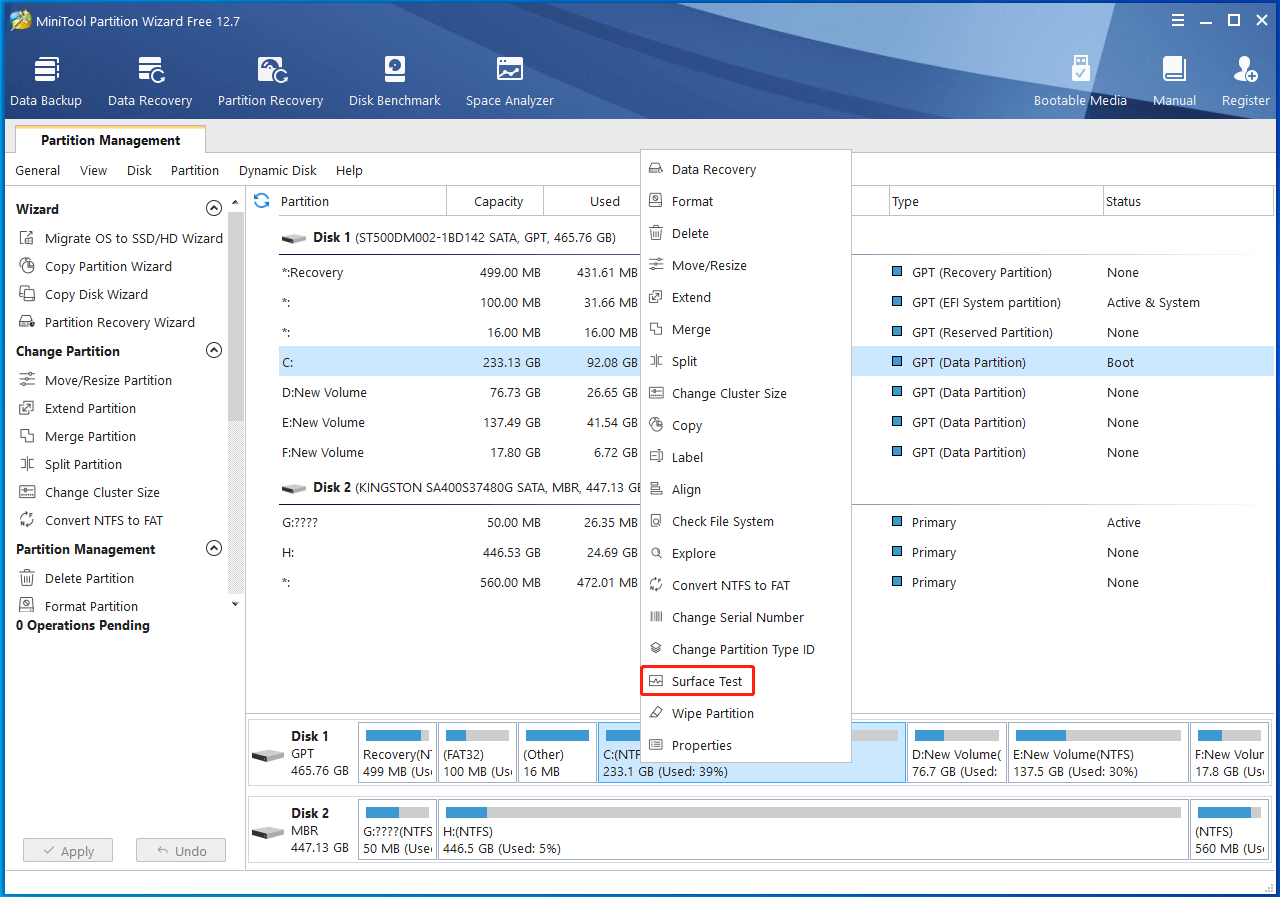Launch Data Recovery from the toolbar
The image size is (1280, 897).
(150, 82)
